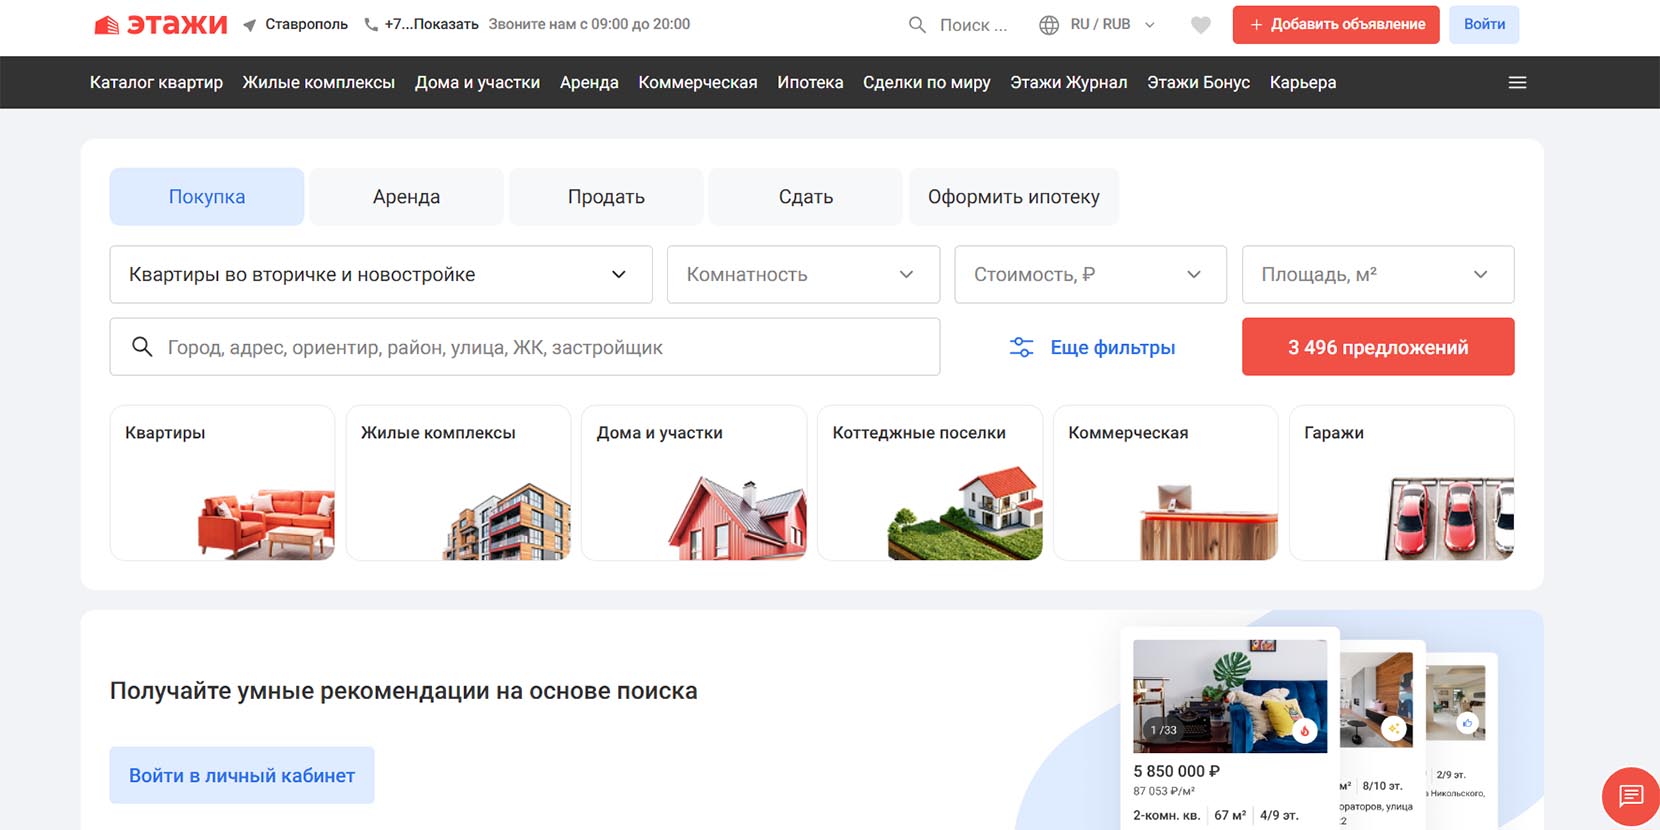Open Ипотека in the navigation menu
The image size is (1660, 830).
click(x=810, y=82)
